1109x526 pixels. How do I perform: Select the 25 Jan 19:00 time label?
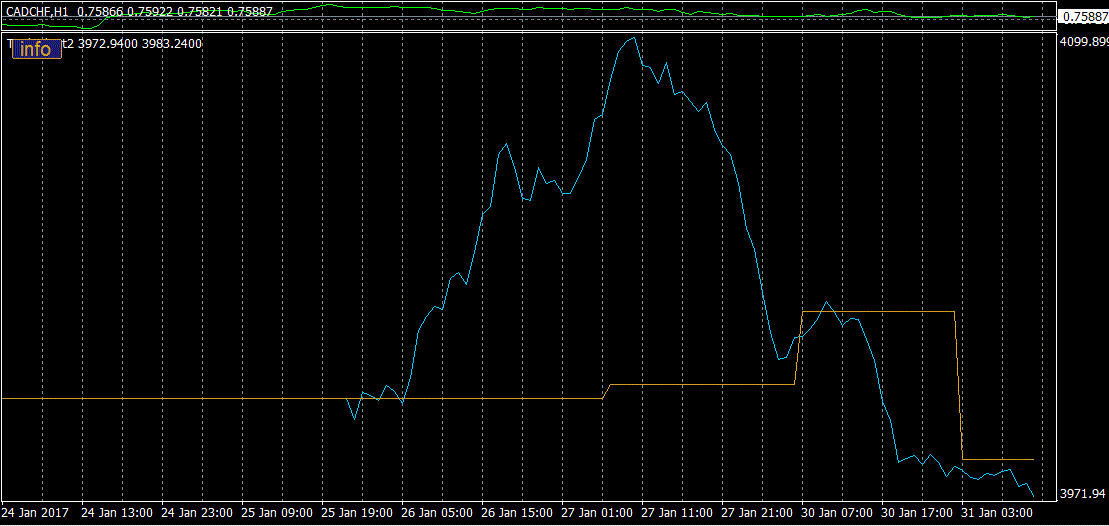[357, 512]
